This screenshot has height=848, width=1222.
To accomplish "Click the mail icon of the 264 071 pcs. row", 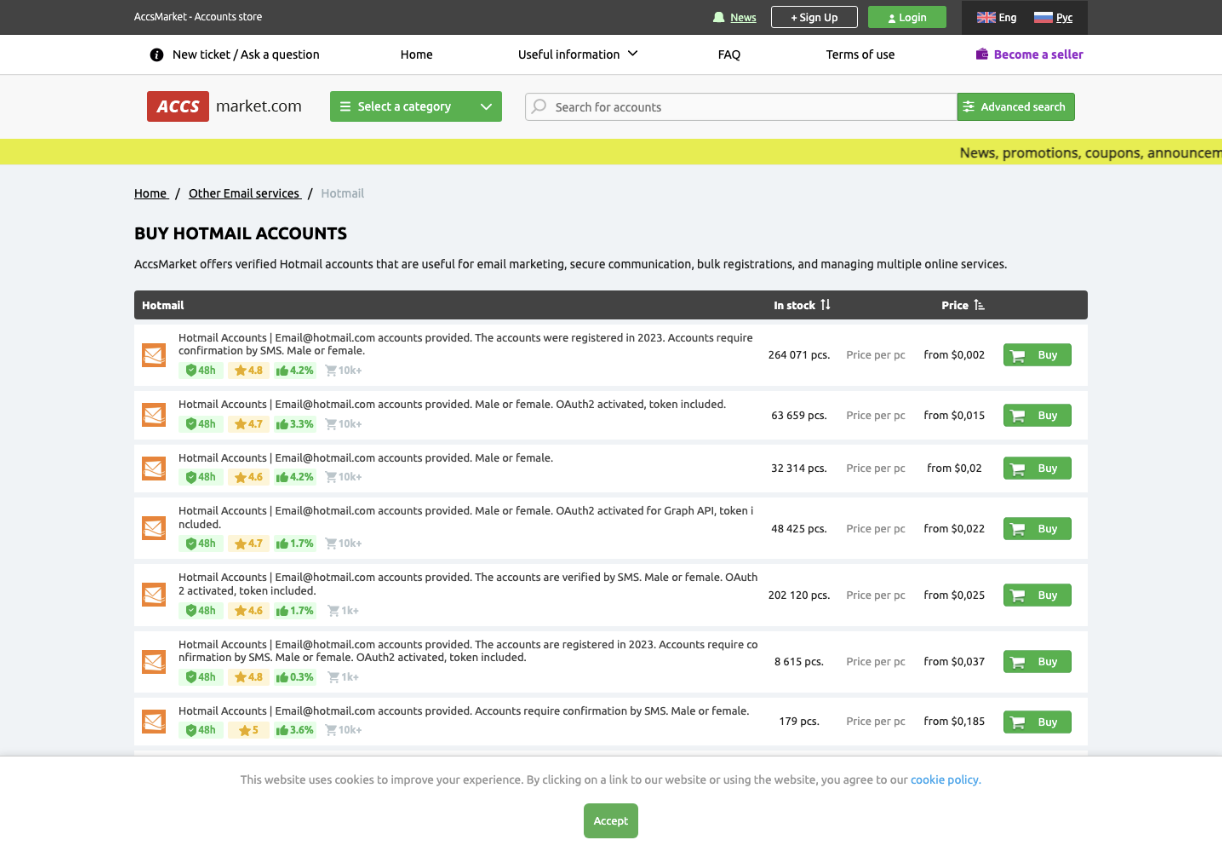I will click(x=154, y=355).
